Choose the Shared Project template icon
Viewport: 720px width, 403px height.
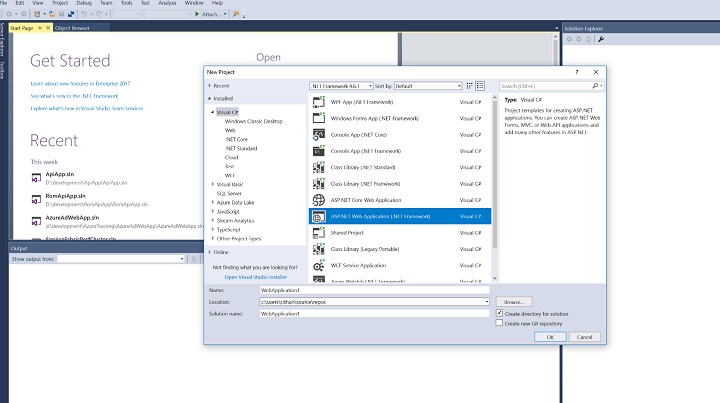tap(319, 233)
